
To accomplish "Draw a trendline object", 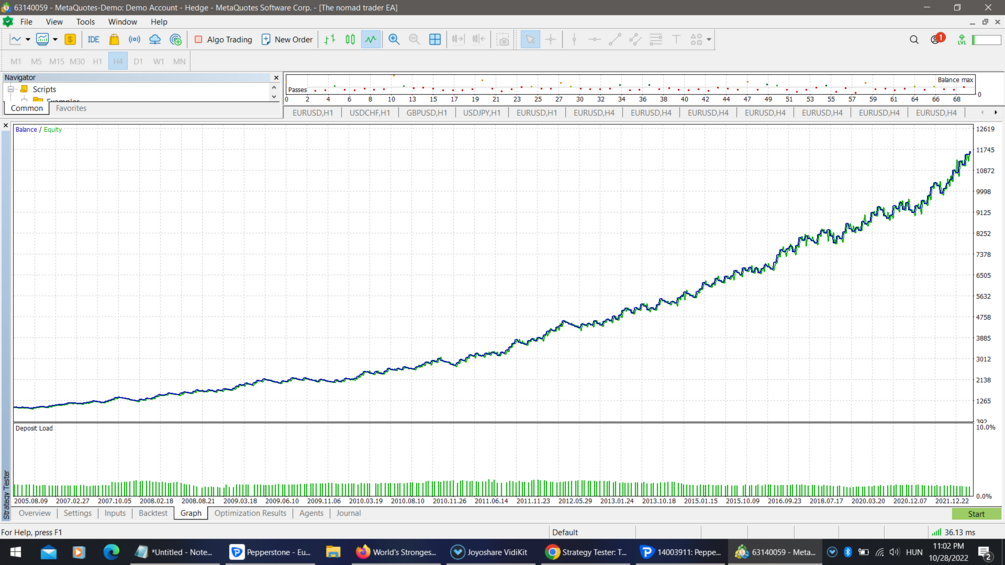I will point(615,40).
